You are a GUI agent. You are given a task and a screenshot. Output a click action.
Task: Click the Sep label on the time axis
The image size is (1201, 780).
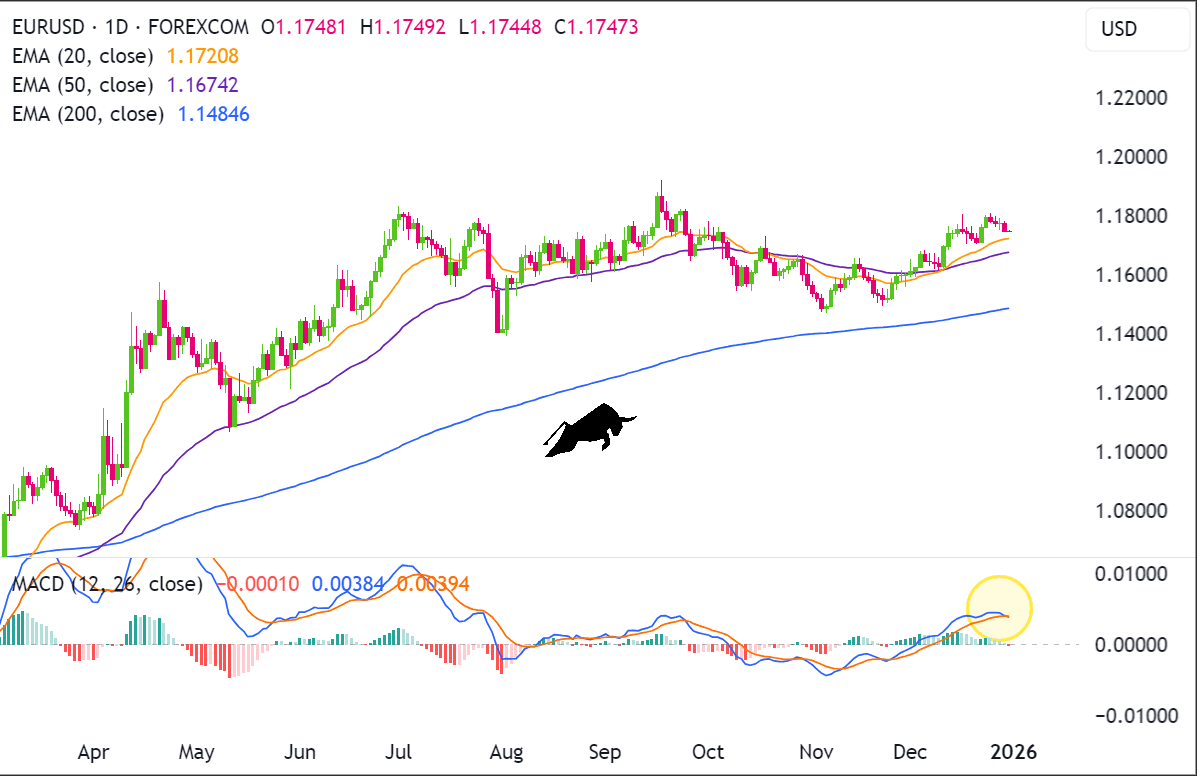point(604,752)
